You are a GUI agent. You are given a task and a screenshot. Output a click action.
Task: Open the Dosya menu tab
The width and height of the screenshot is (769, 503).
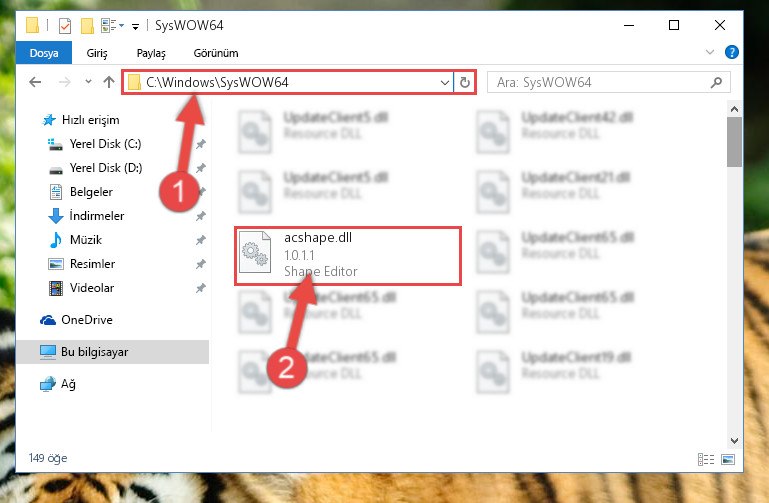(44, 53)
